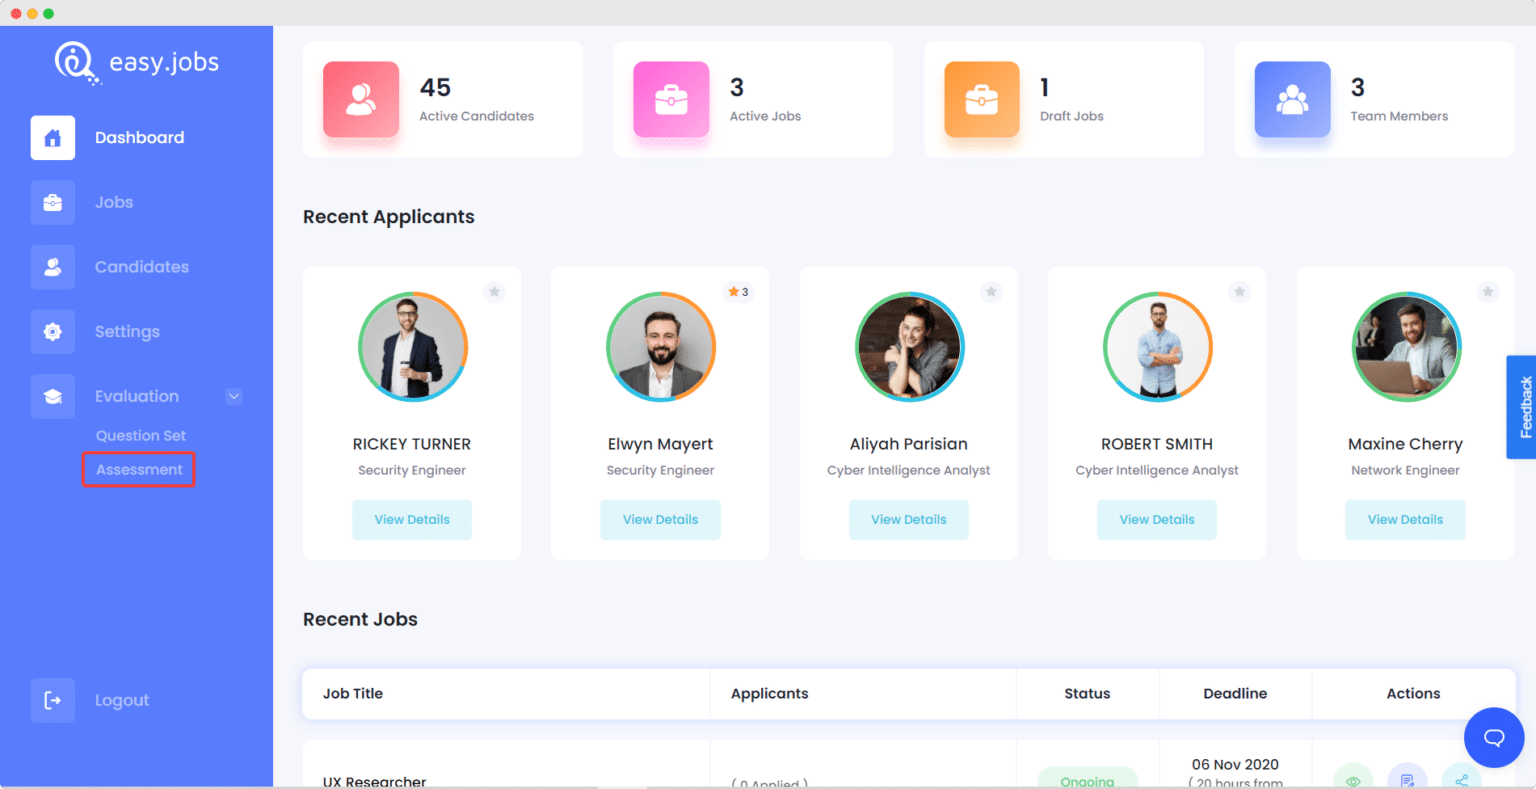
Task: Open the Jobs briefcase icon in sidebar
Action: [52, 203]
